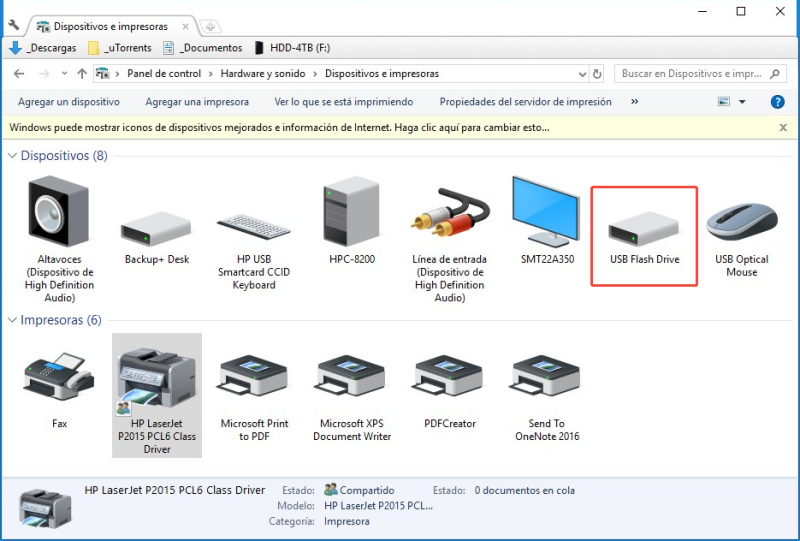
Task: Select the Altavoces speaker device icon
Action: coord(59,212)
